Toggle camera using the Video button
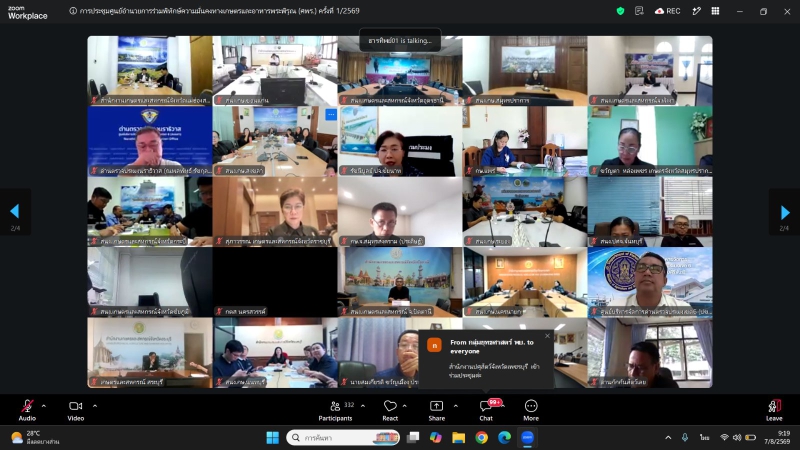 pos(76,410)
